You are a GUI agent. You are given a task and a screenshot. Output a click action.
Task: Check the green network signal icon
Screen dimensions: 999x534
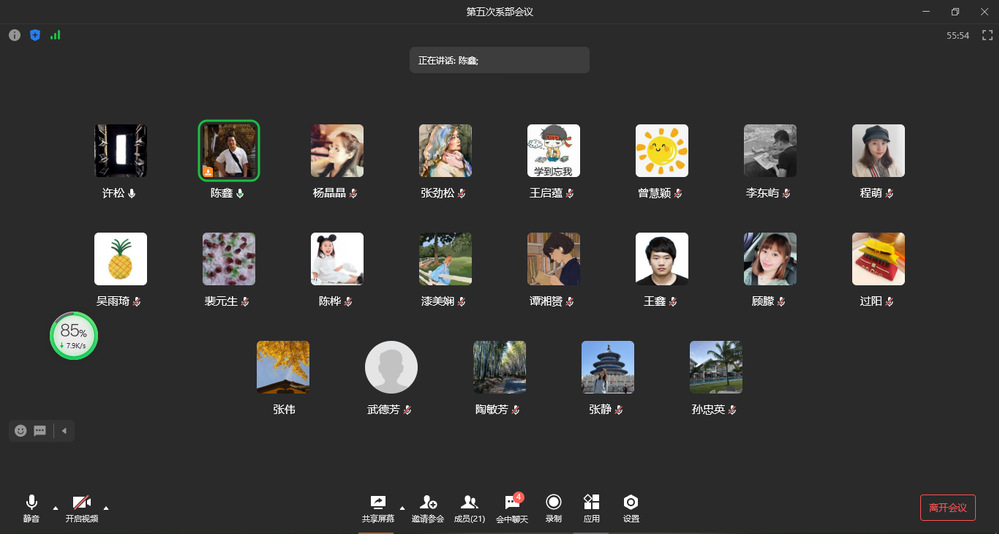pyautogui.click(x=55, y=35)
